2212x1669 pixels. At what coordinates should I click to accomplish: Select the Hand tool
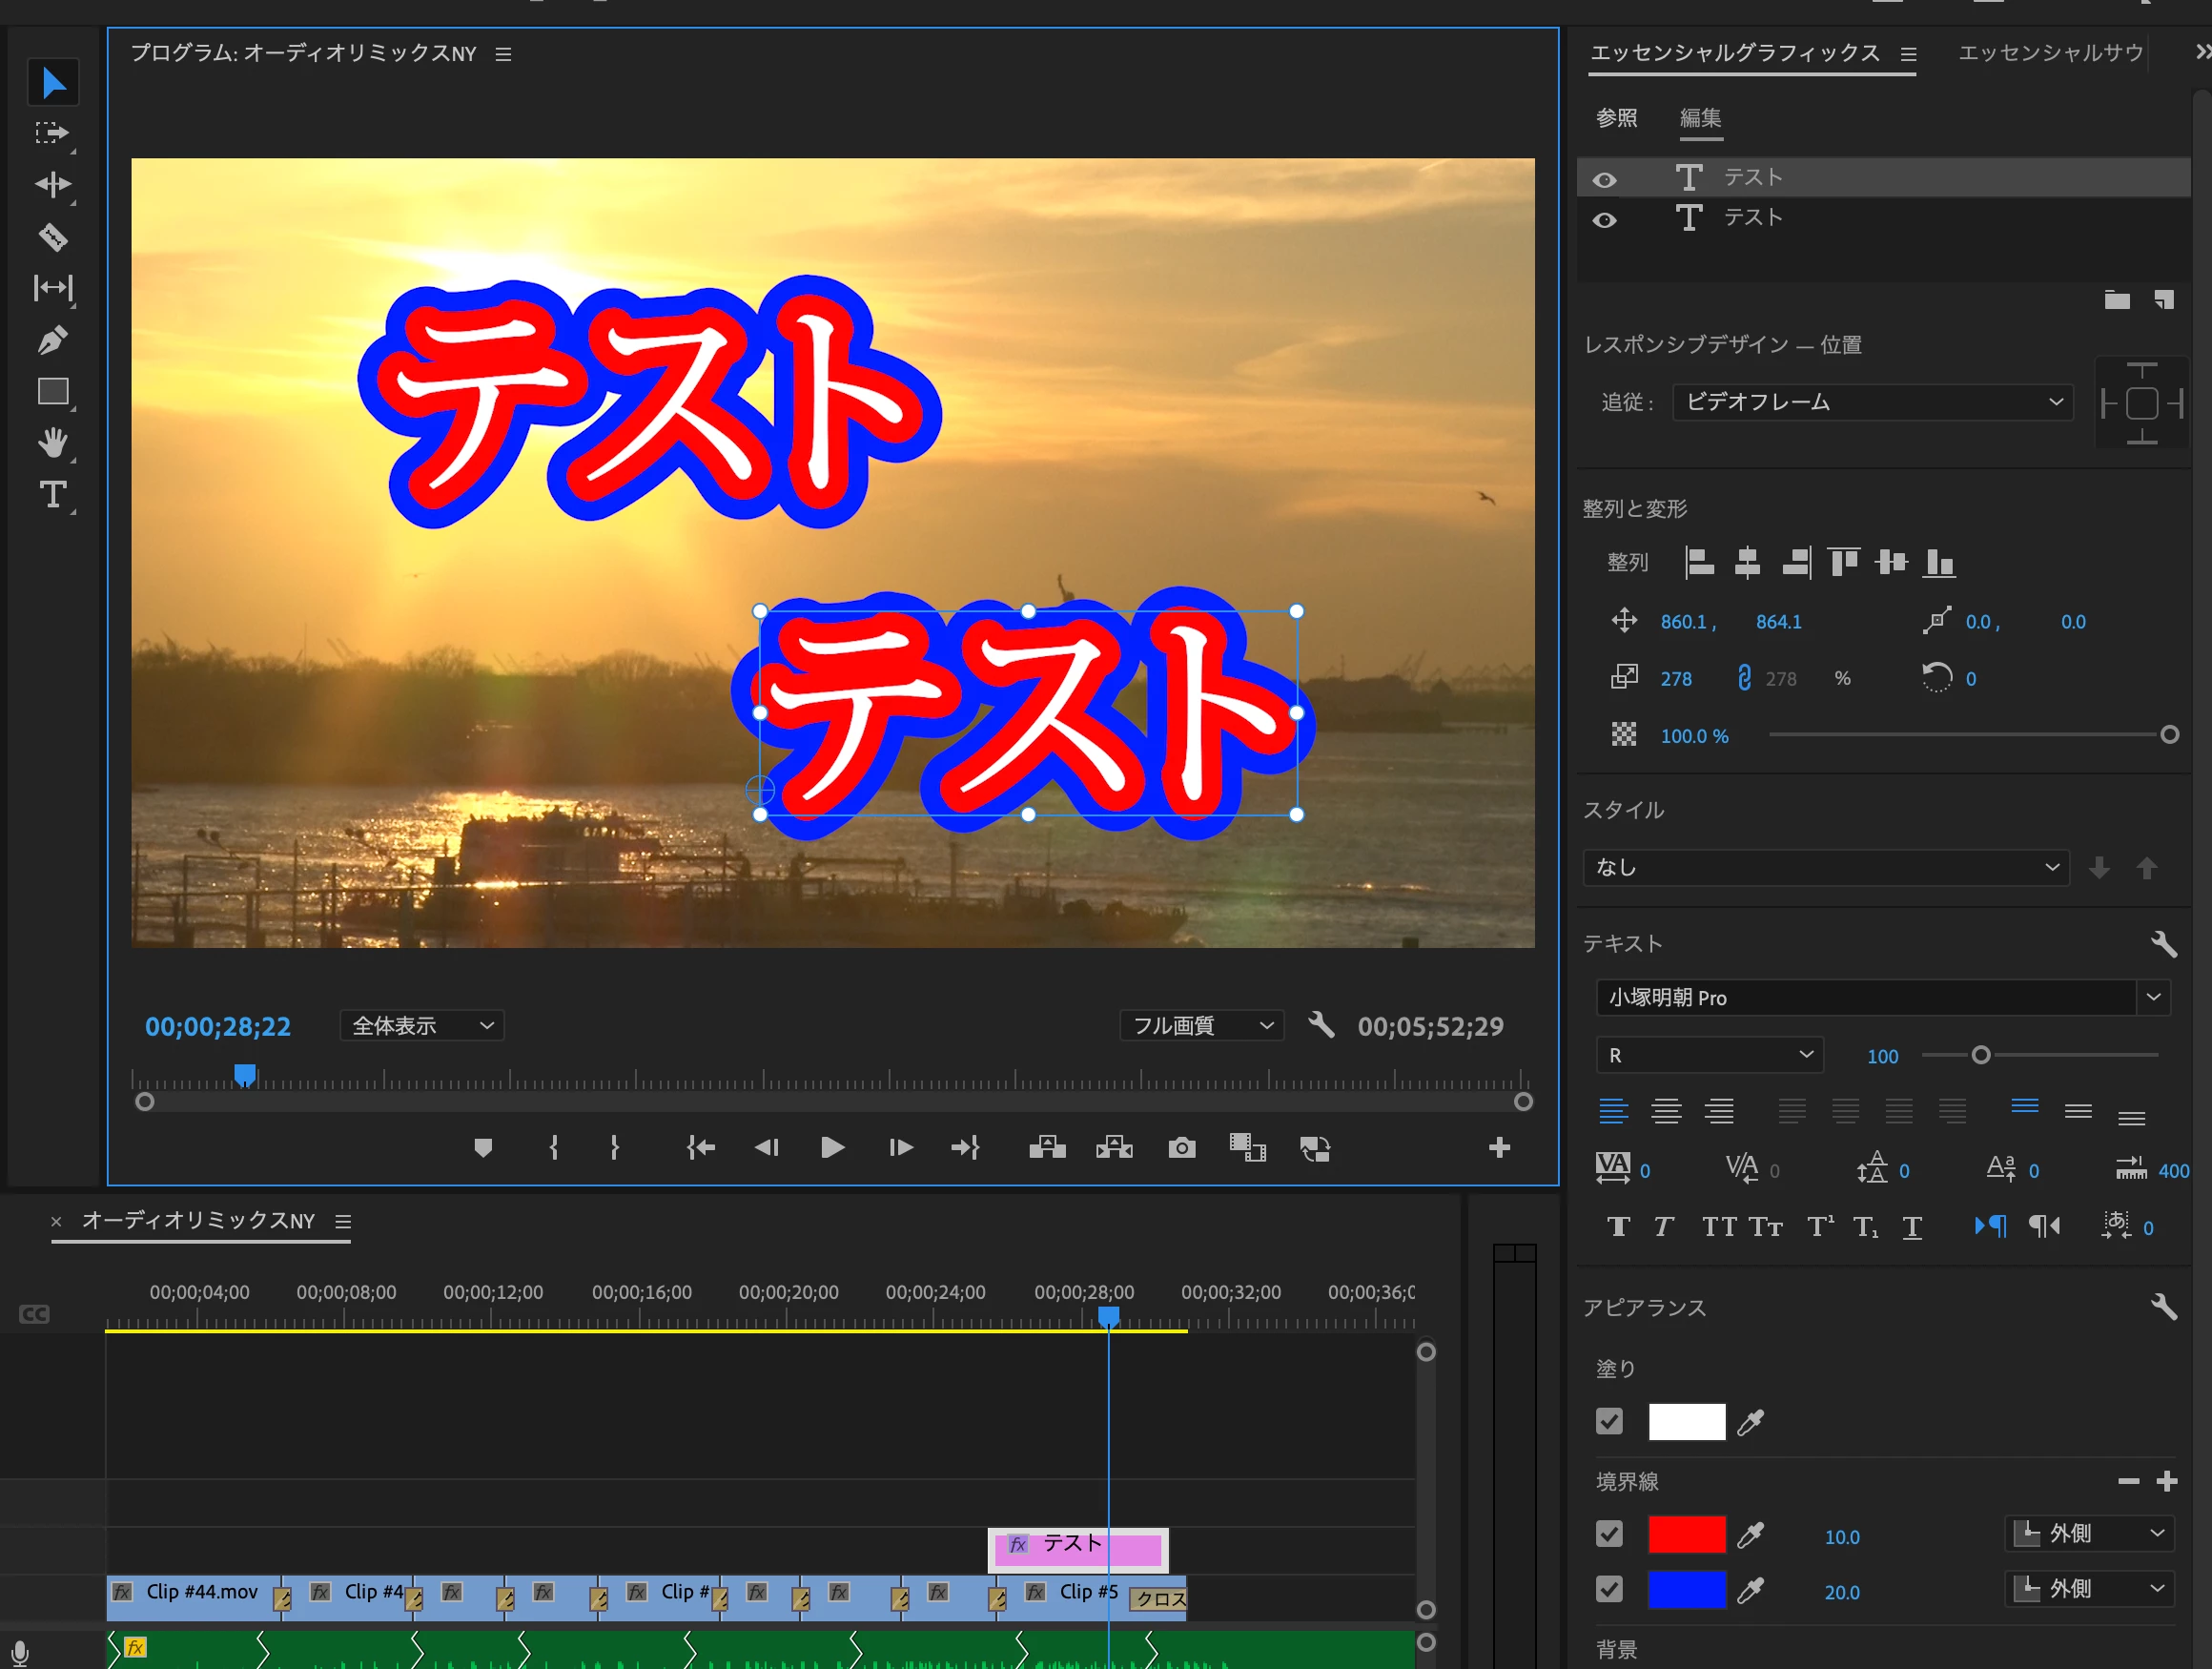pyautogui.click(x=53, y=443)
